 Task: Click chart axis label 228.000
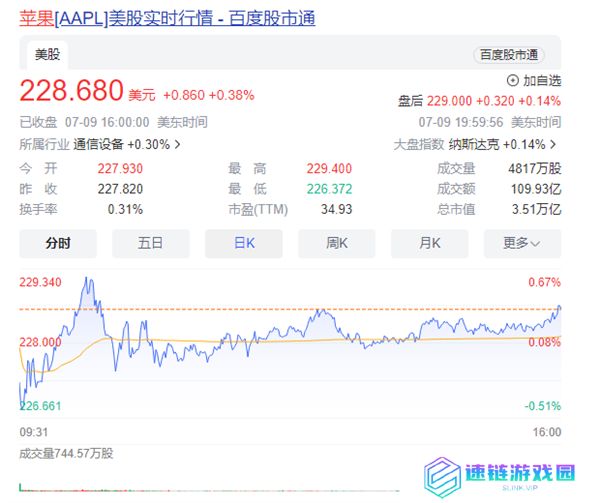40,342
